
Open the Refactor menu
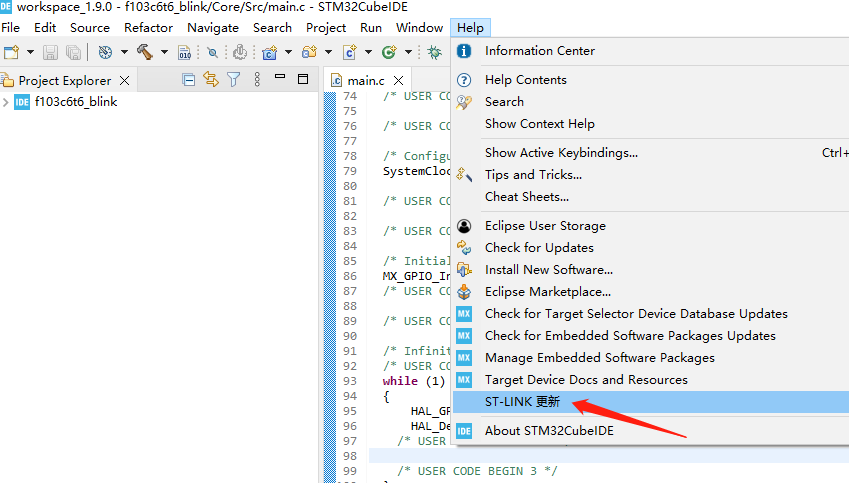pos(148,28)
